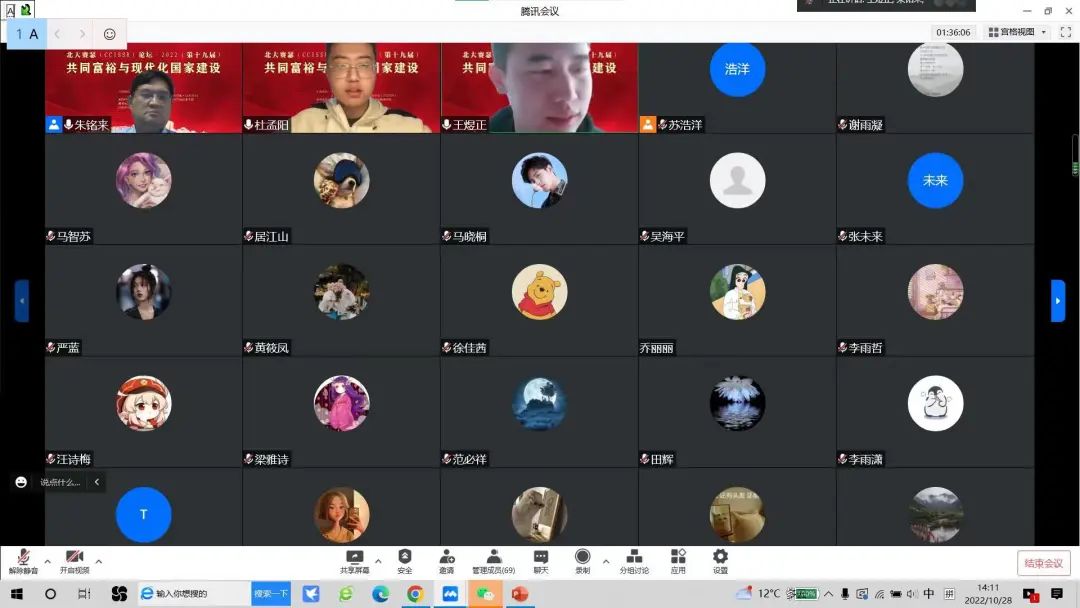Expand audio options arrow beside microphone
The width and height of the screenshot is (1080, 608).
click(x=47, y=561)
